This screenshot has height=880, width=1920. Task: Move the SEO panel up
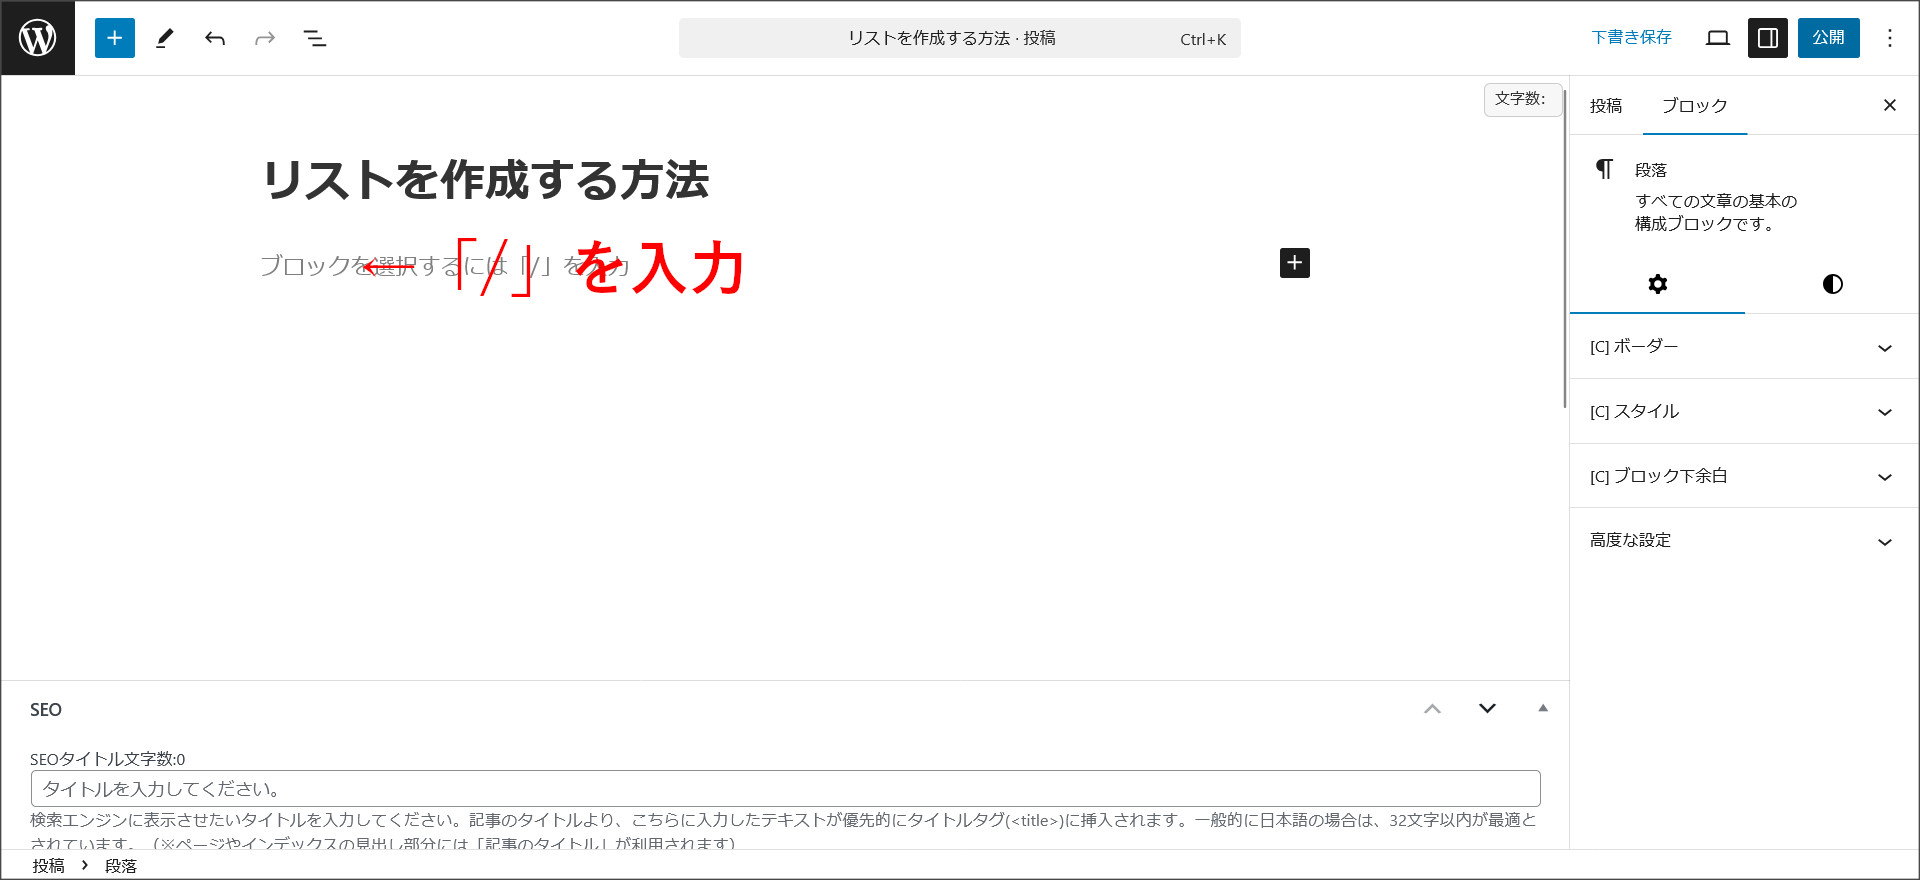(1433, 709)
